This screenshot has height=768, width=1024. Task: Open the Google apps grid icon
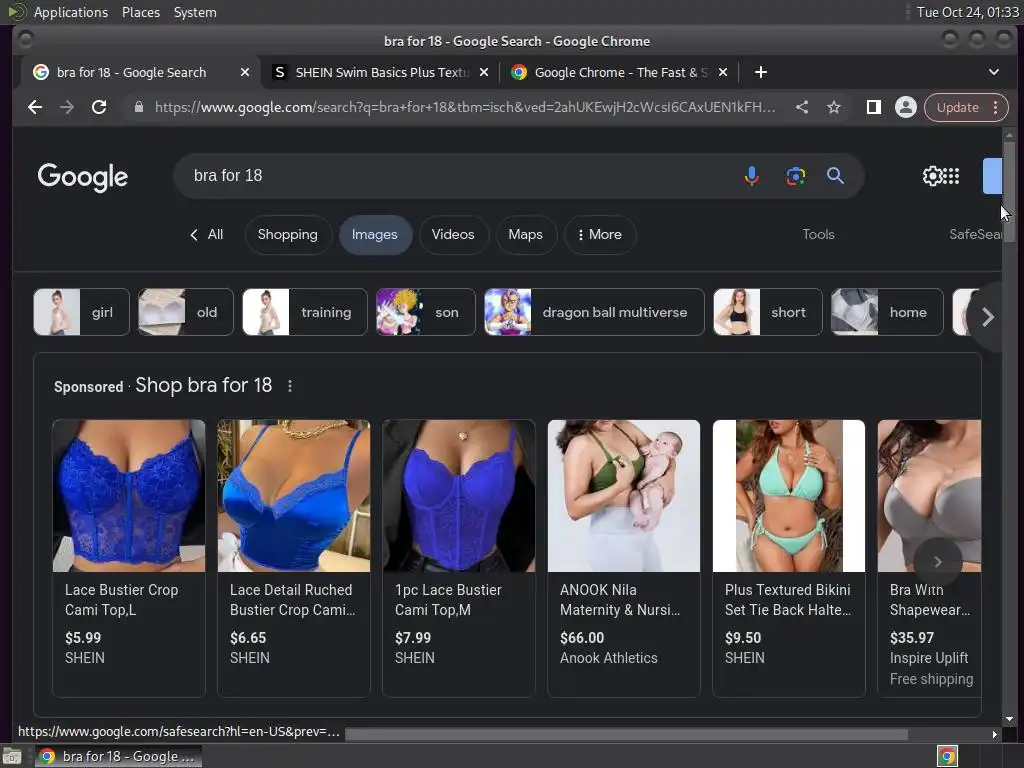952,176
